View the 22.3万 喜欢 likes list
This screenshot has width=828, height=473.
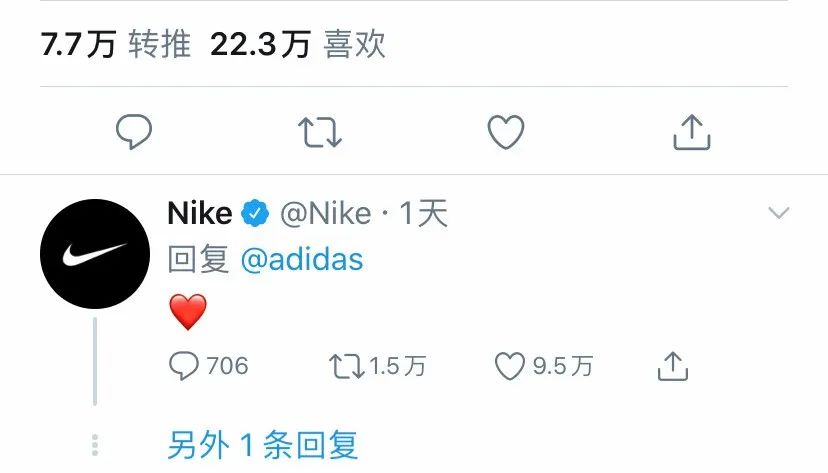click(x=298, y=44)
